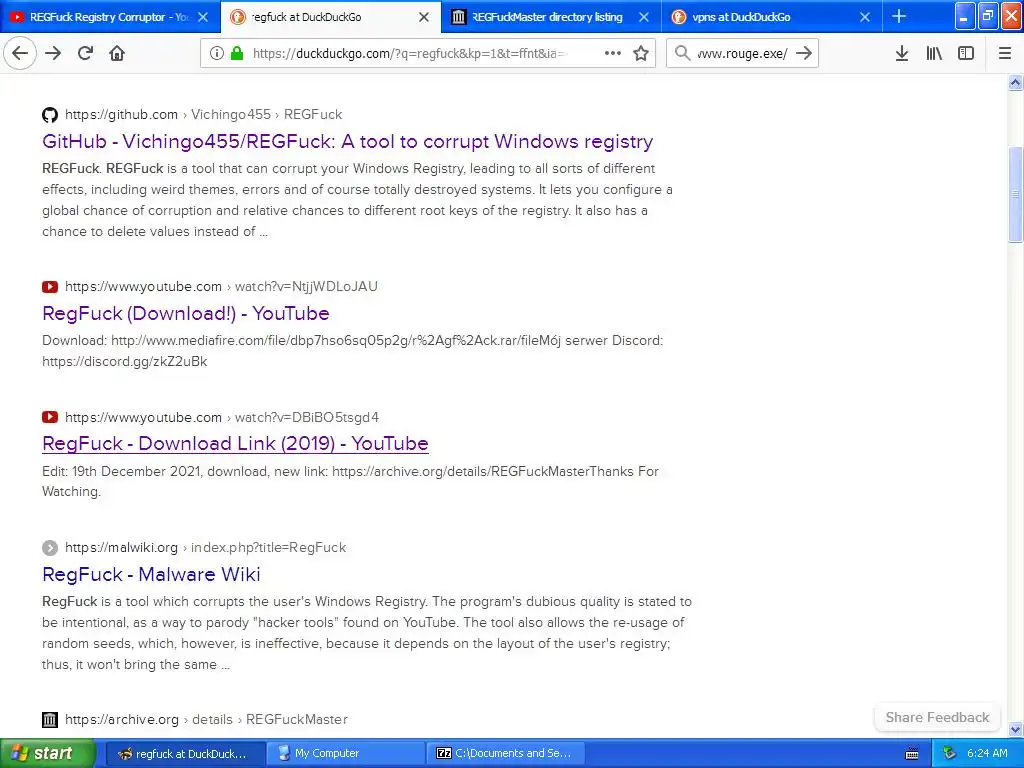Click the scrollbar down arrow
Screen dimensions: 1024x768
point(1015,729)
